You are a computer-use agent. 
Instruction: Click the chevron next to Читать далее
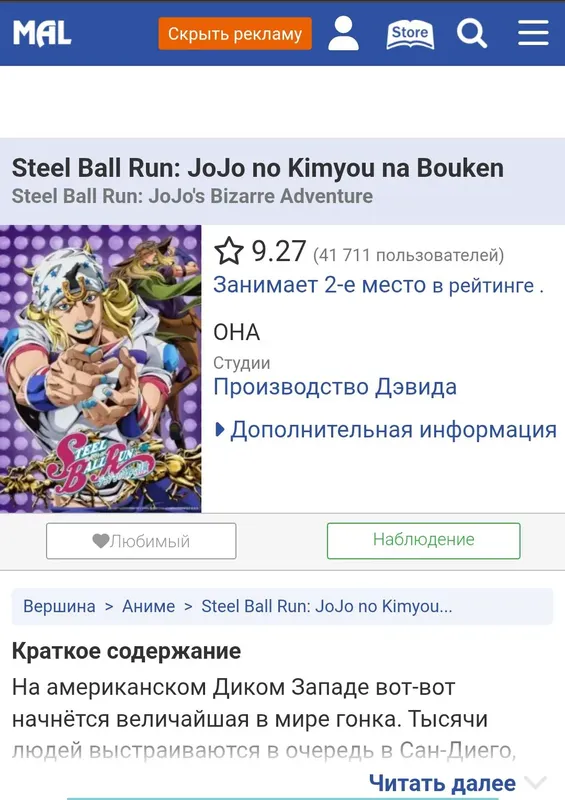[x=535, y=783]
